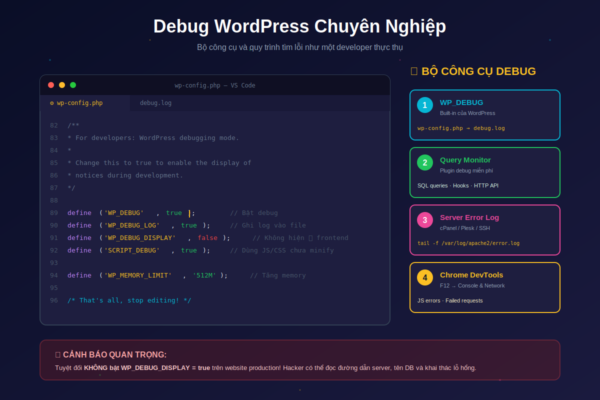Click the 'Bộ công cụ và quy trình' subtitle line
The image size is (600, 400).
point(300,47)
